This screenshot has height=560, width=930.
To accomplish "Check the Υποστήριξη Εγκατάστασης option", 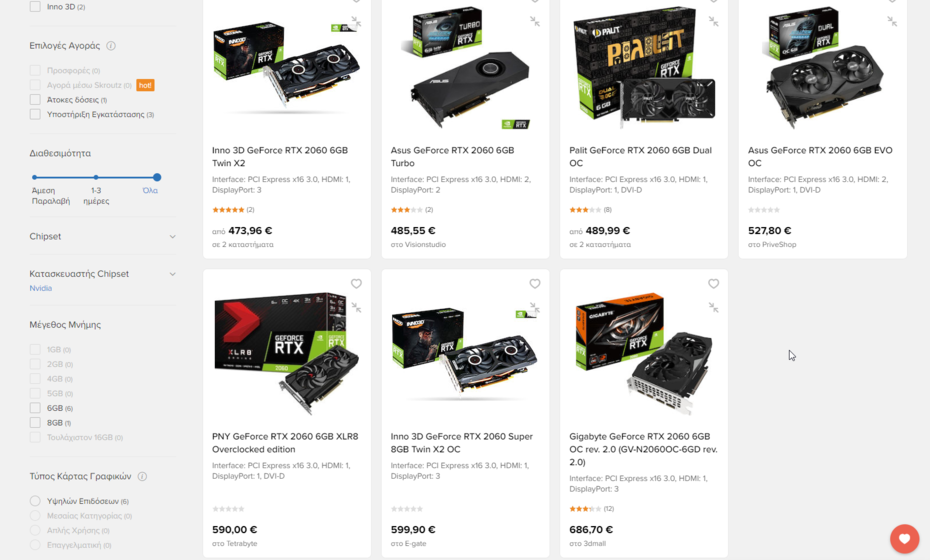I will click(35, 114).
